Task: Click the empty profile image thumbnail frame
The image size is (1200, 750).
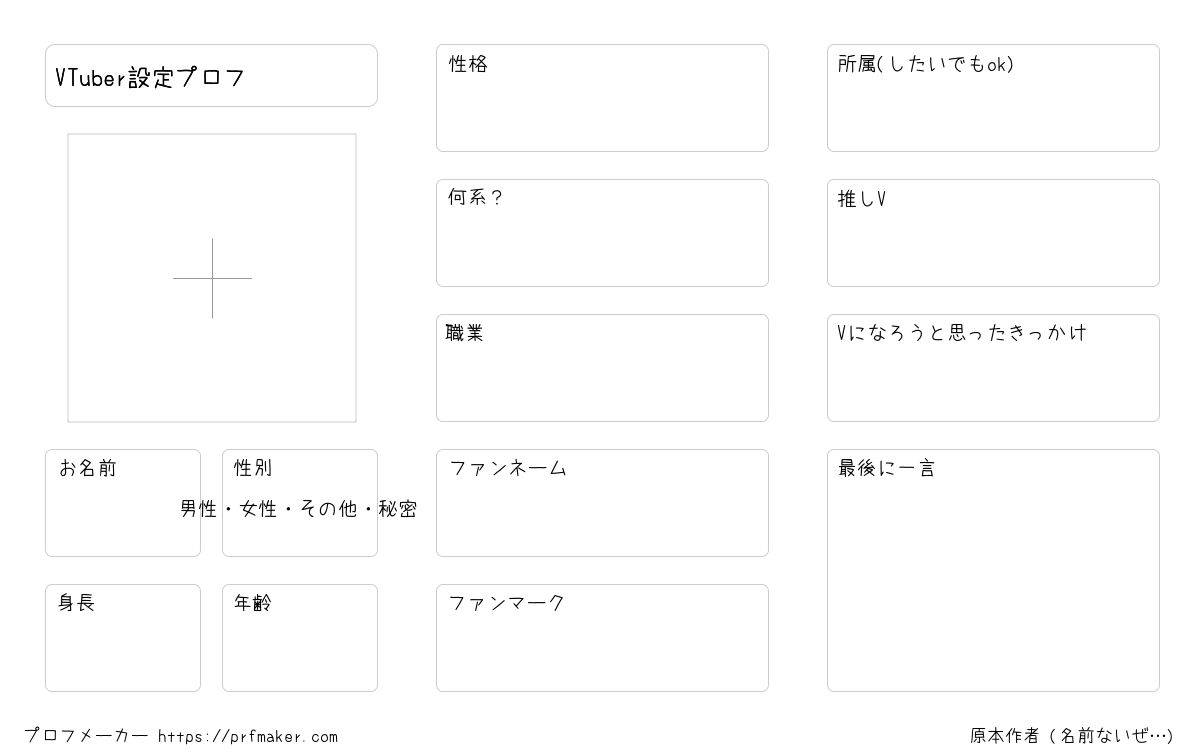Action: tap(212, 278)
